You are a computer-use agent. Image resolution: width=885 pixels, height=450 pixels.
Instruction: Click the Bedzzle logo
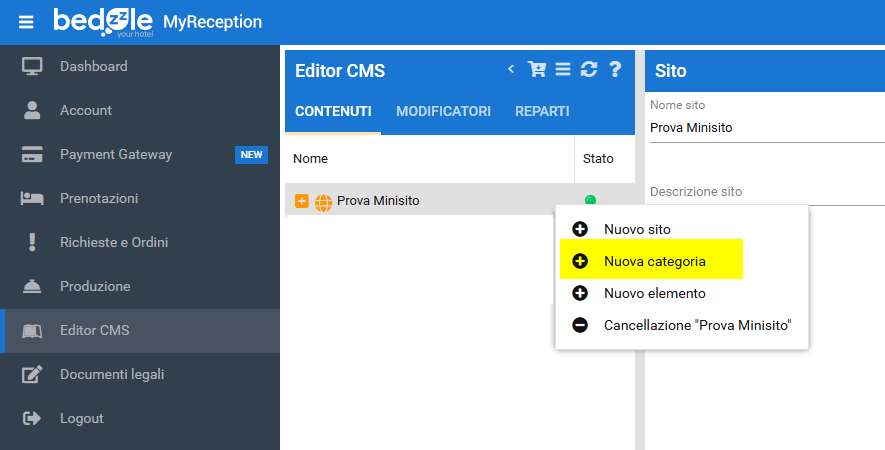104,21
